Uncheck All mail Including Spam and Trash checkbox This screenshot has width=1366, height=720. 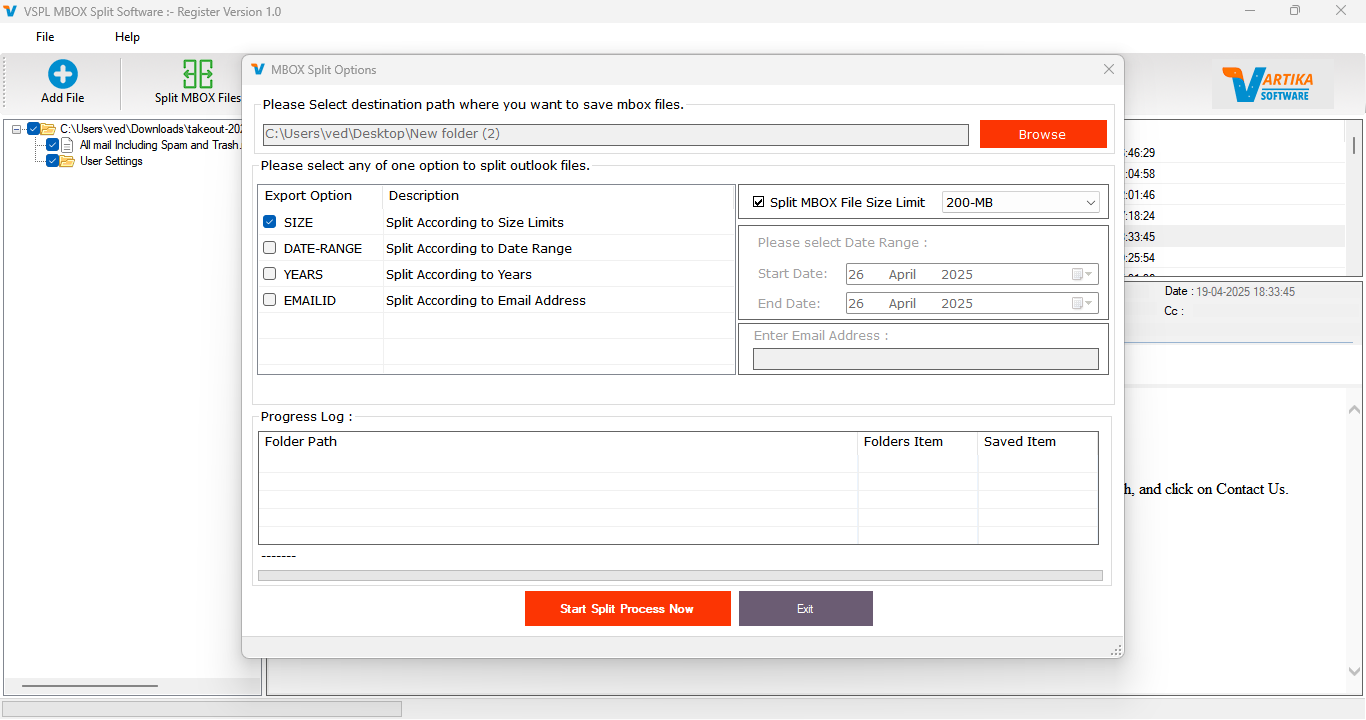[53, 145]
